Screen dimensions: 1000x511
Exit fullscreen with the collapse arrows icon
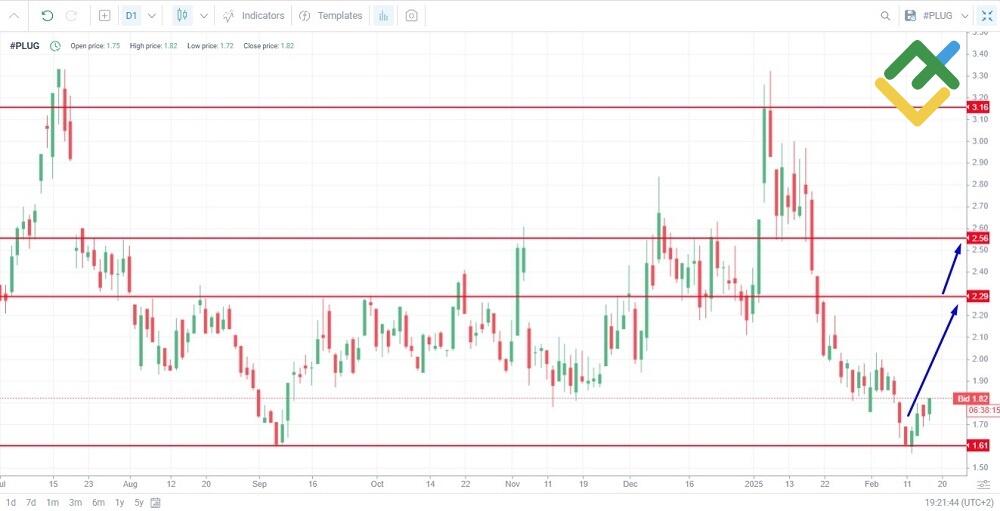coord(987,15)
